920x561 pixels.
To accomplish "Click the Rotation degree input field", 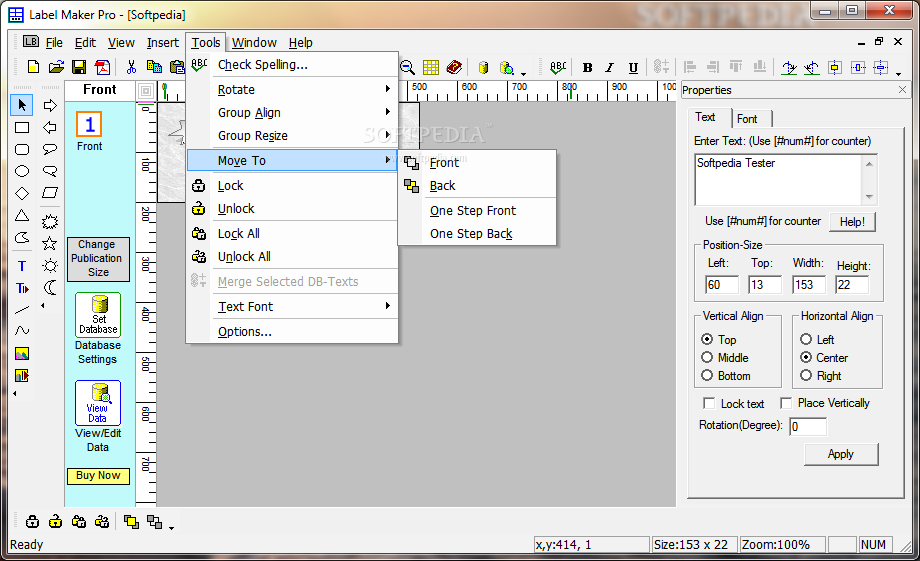I will (808, 427).
